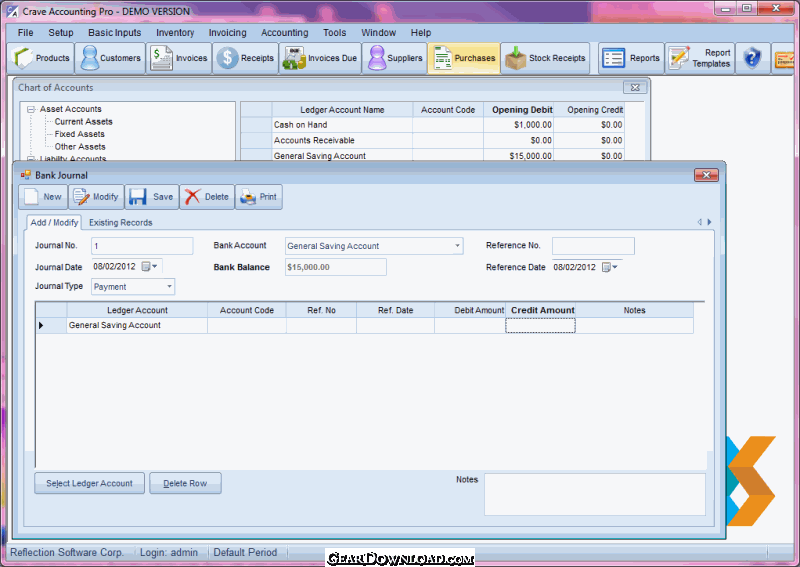Screen dimensions: 800x567
Task: Click Modify in Bank Journal toolbar
Action: coord(96,197)
